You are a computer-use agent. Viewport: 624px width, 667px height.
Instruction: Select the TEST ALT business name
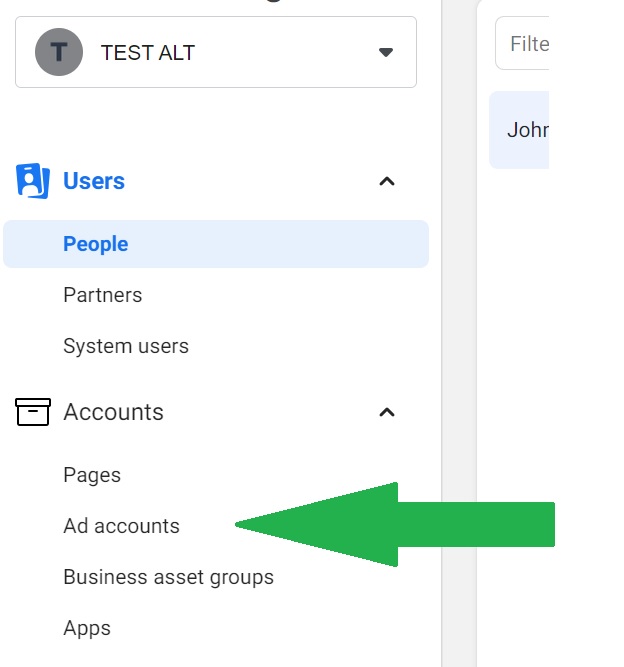148,53
